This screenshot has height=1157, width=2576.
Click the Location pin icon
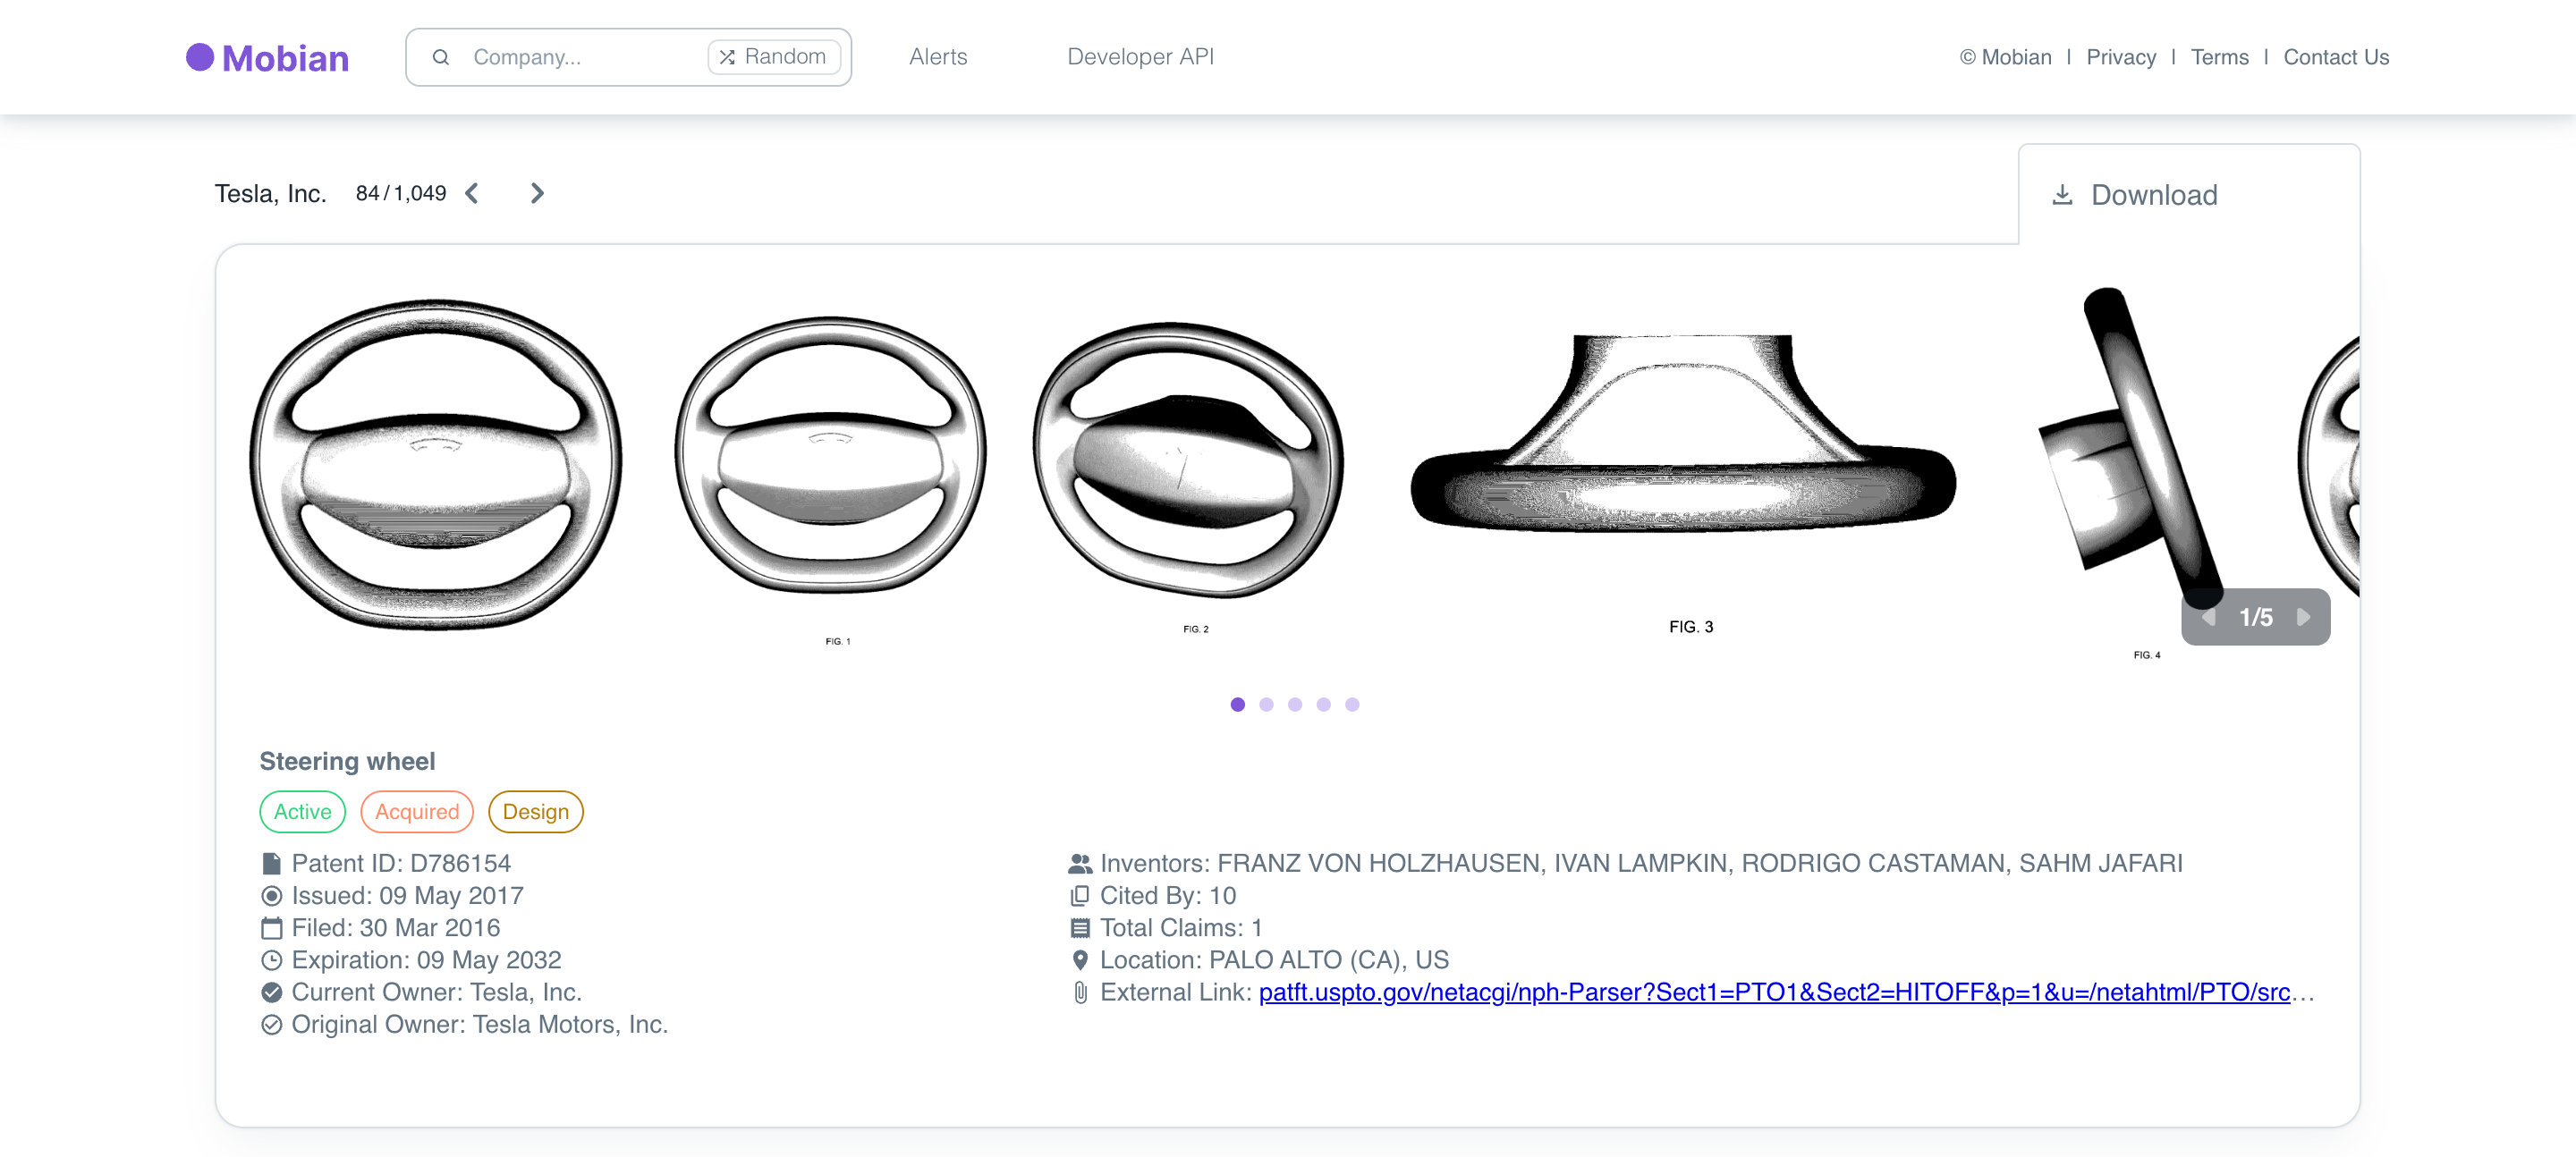pos(1080,959)
